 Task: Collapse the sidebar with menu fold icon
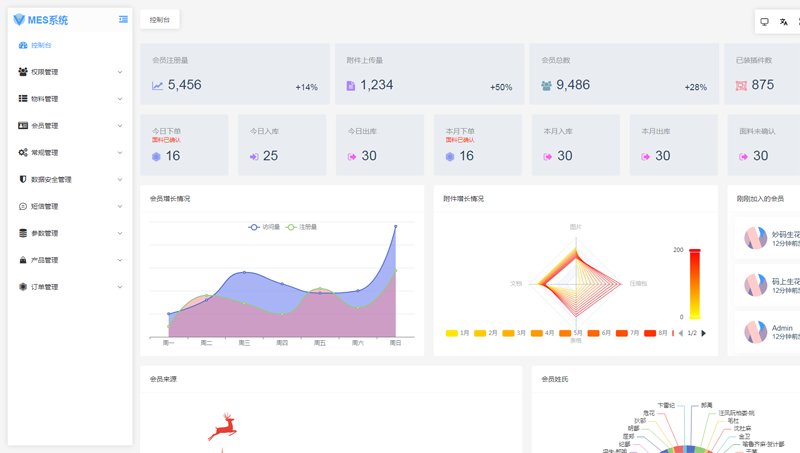pyautogui.click(x=123, y=19)
